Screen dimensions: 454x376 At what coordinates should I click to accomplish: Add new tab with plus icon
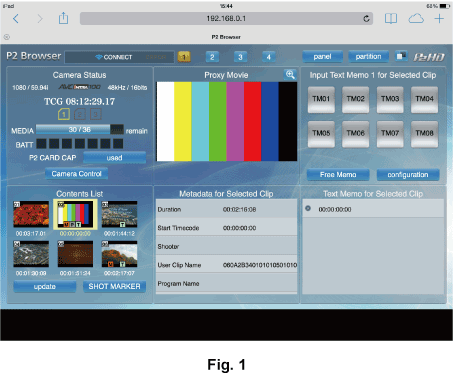[439, 19]
